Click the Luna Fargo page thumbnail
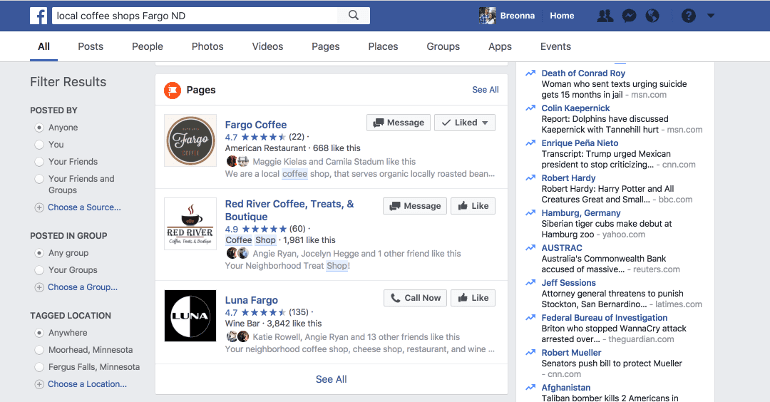The width and height of the screenshot is (770, 402). click(190, 315)
